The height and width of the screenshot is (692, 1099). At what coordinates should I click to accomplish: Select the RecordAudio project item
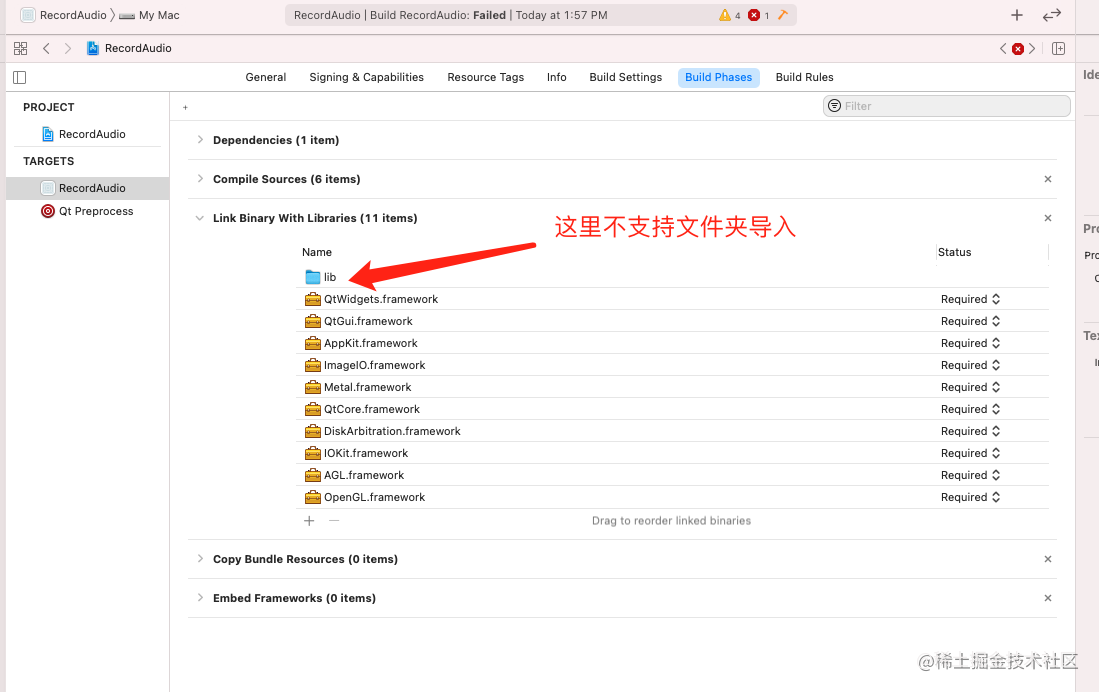point(83,134)
